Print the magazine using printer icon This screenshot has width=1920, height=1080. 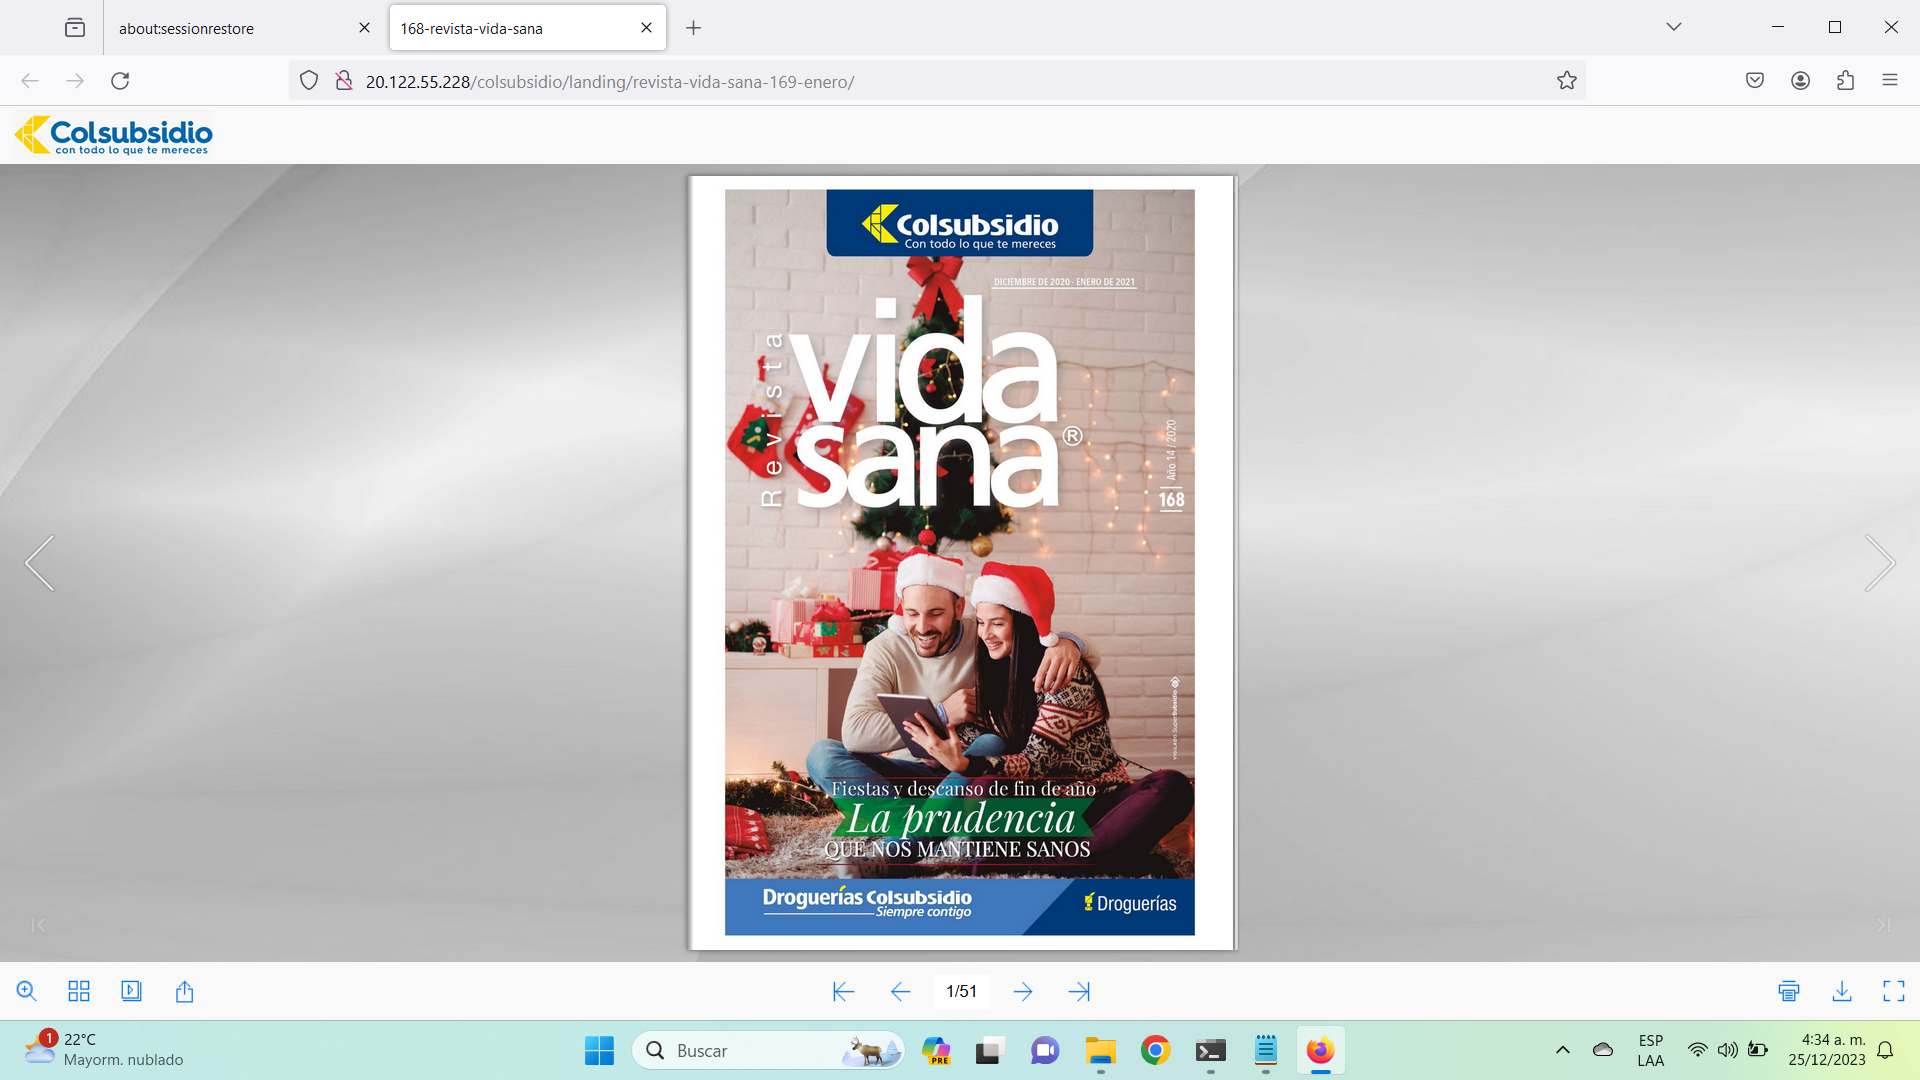pyautogui.click(x=1789, y=991)
